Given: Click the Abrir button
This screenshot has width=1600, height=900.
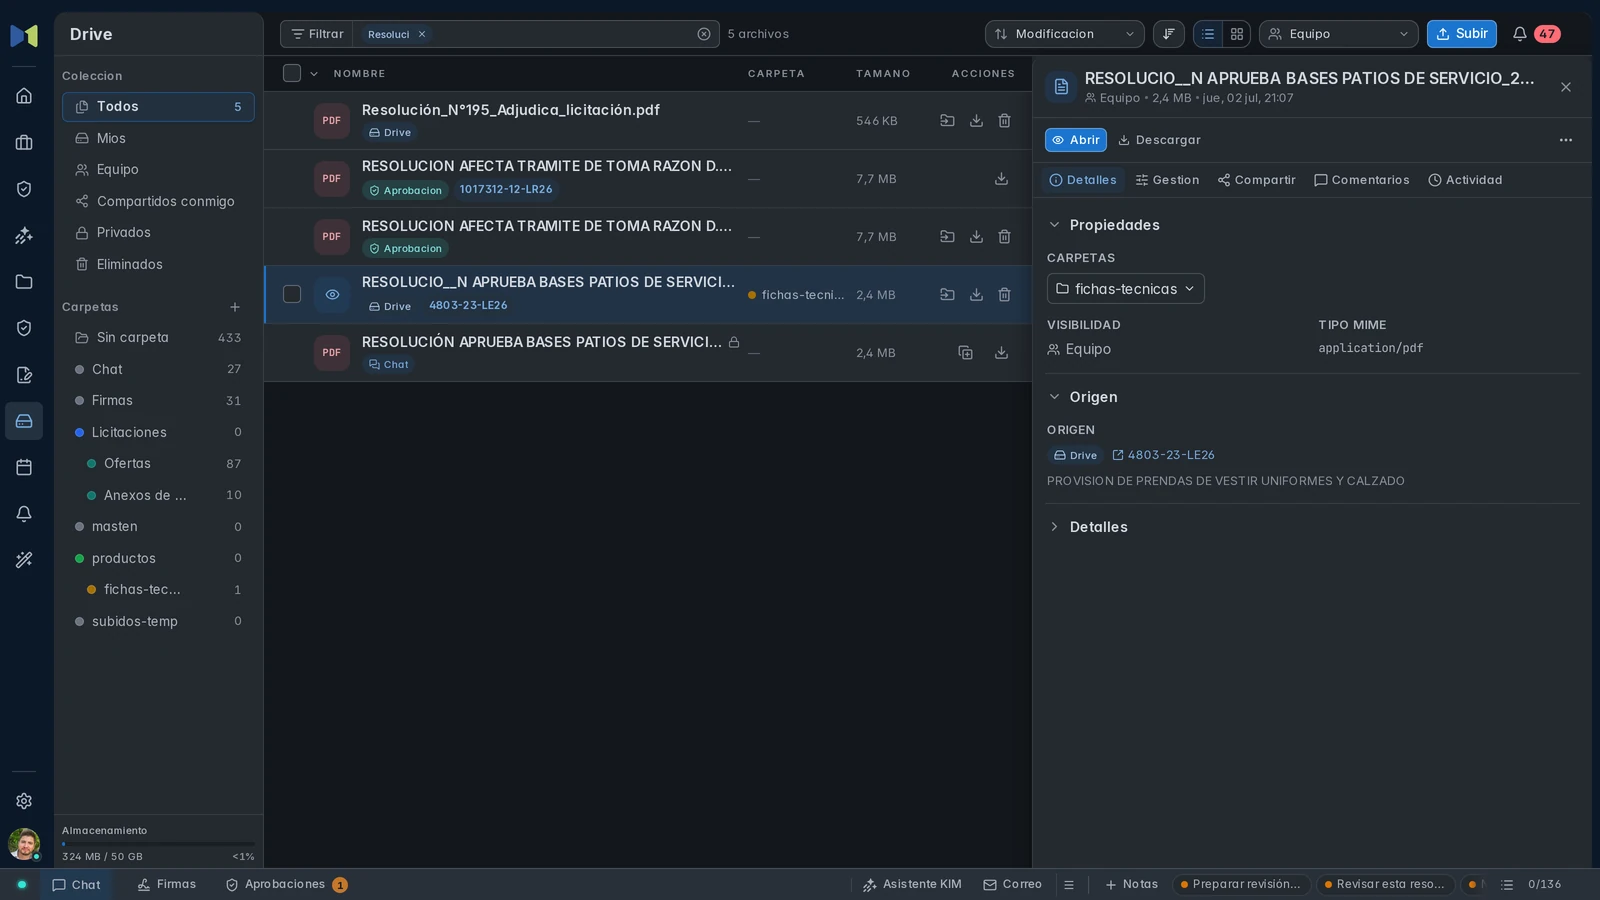Looking at the screenshot, I should [x=1076, y=140].
